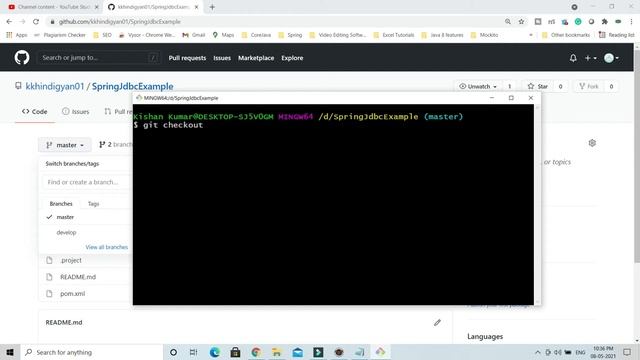
Task: Reload the current page
Action: pos(36,22)
